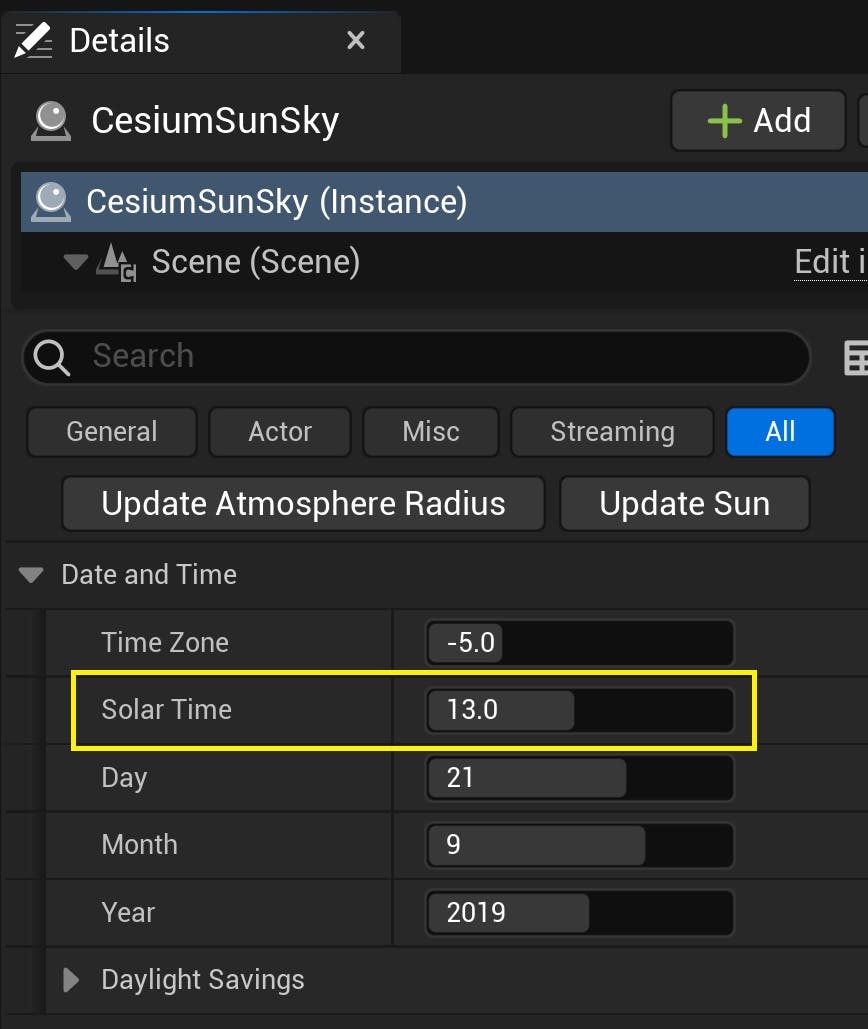Click the magnifying glass search icon
The height and width of the screenshot is (1029, 868).
pyautogui.click(x=51, y=357)
